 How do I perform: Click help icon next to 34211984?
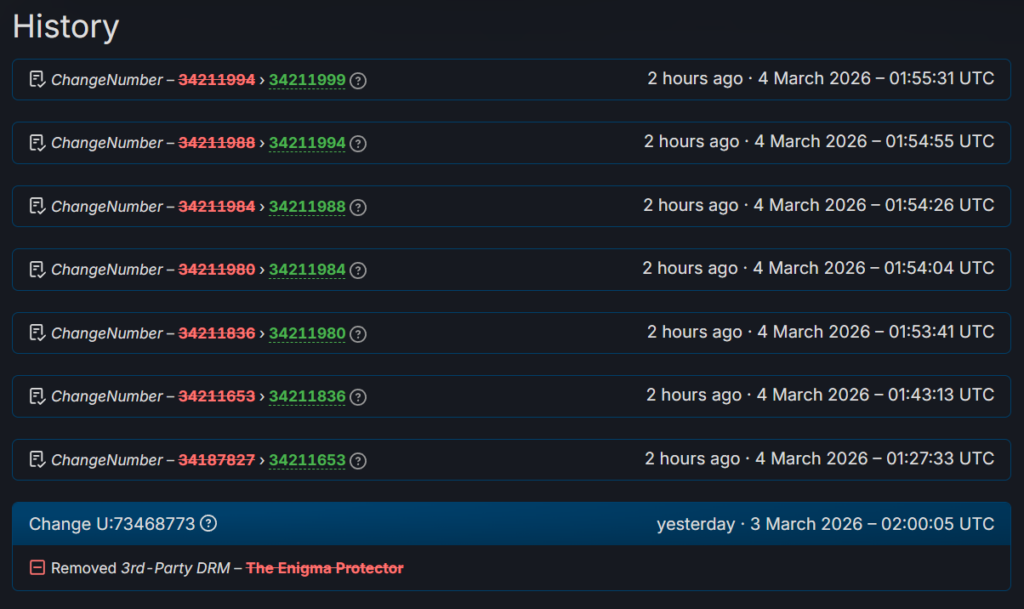[358, 270]
